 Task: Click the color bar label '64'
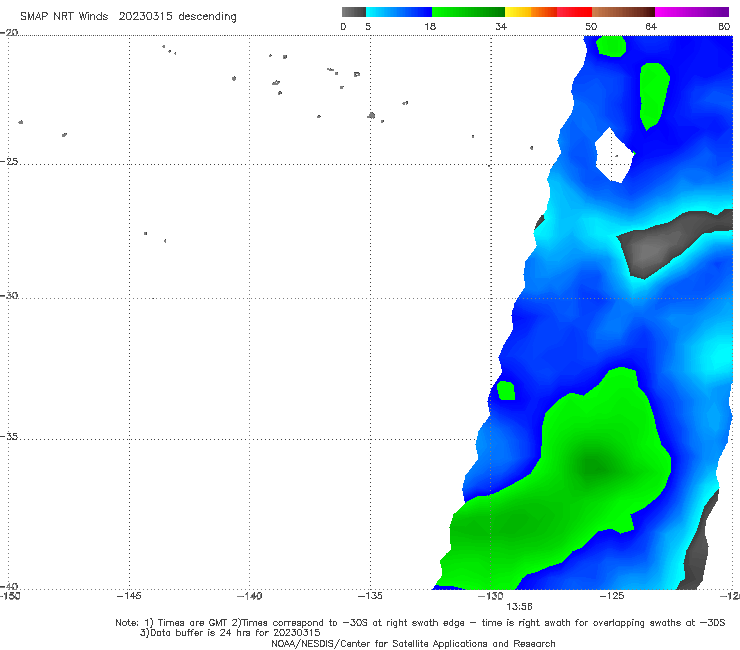click(x=651, y=26)
